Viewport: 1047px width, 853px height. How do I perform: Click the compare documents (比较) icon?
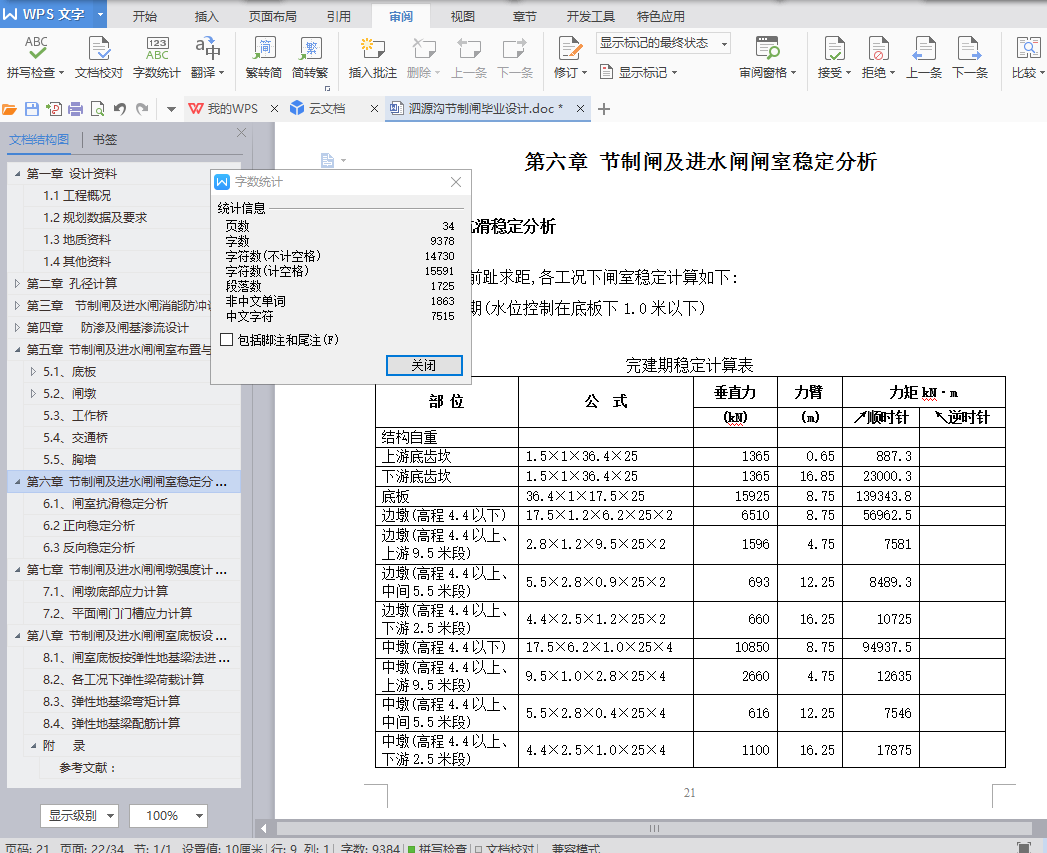(x=1028, y=48)
